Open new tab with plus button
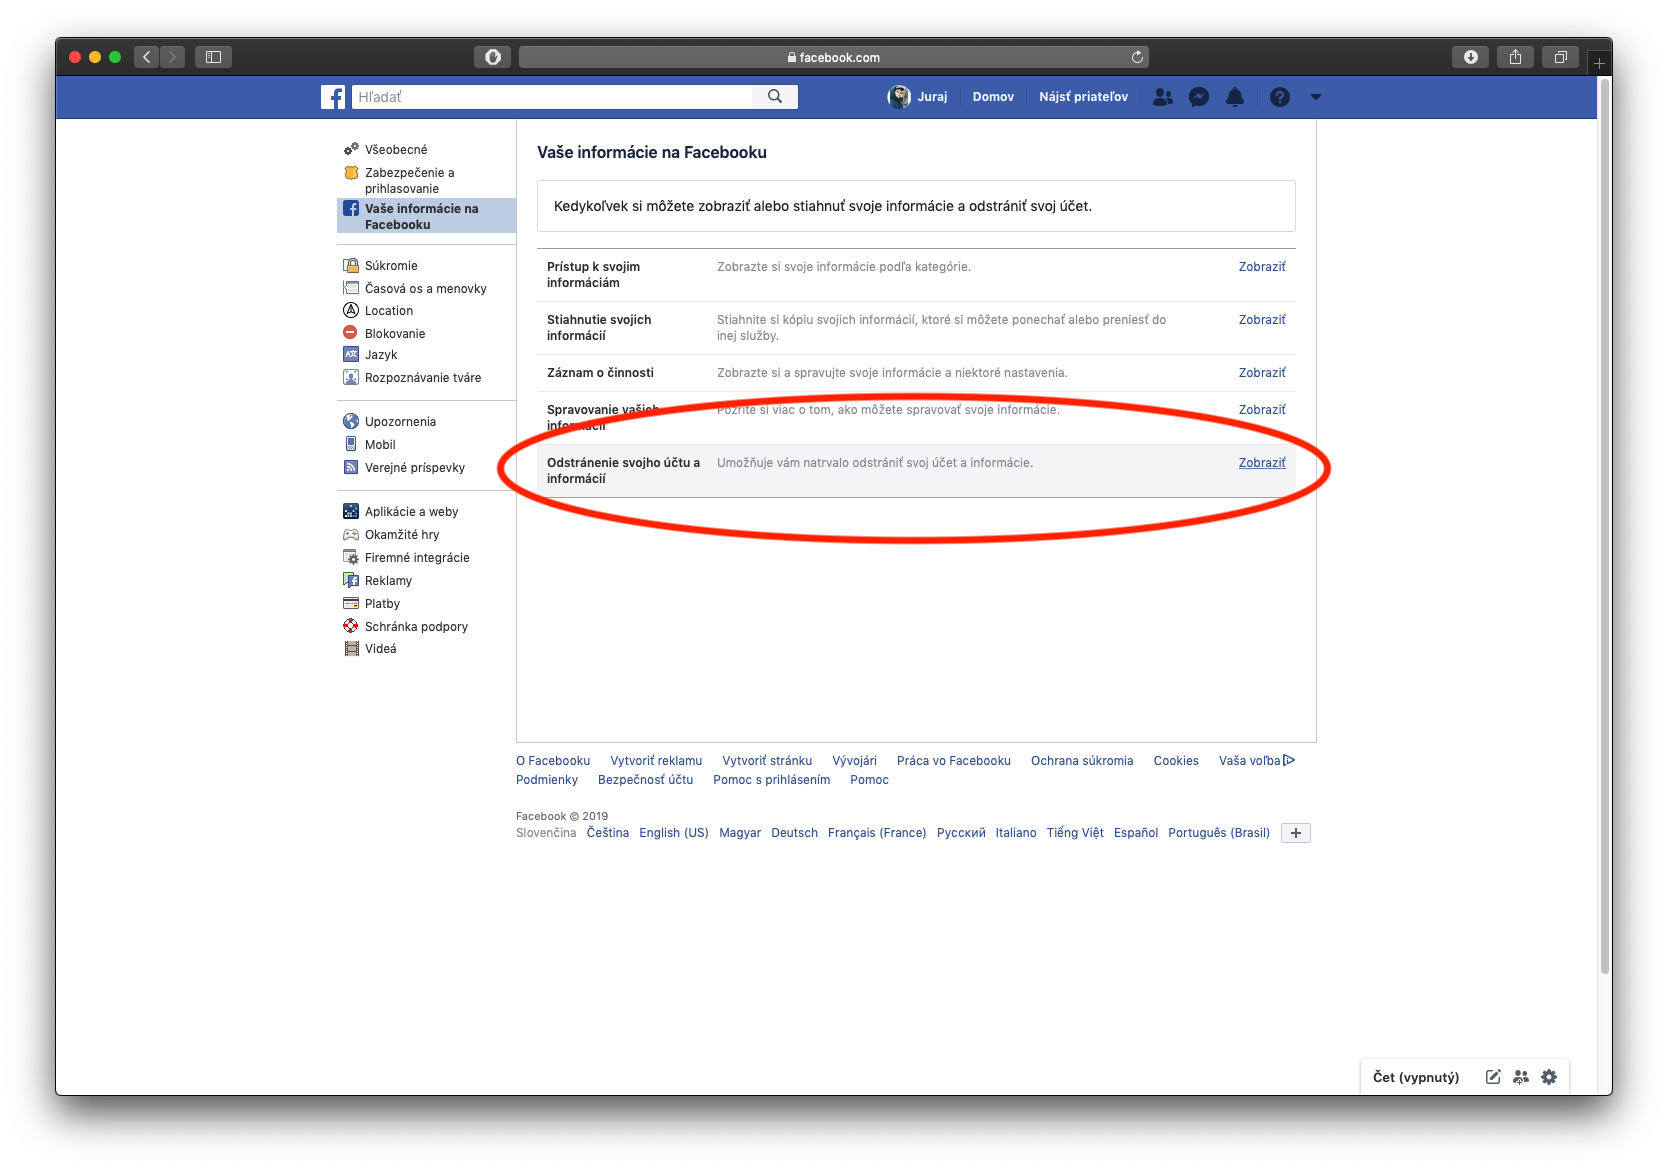The width and height of the screenshot is (1668, 1169). coord(1599,63)
